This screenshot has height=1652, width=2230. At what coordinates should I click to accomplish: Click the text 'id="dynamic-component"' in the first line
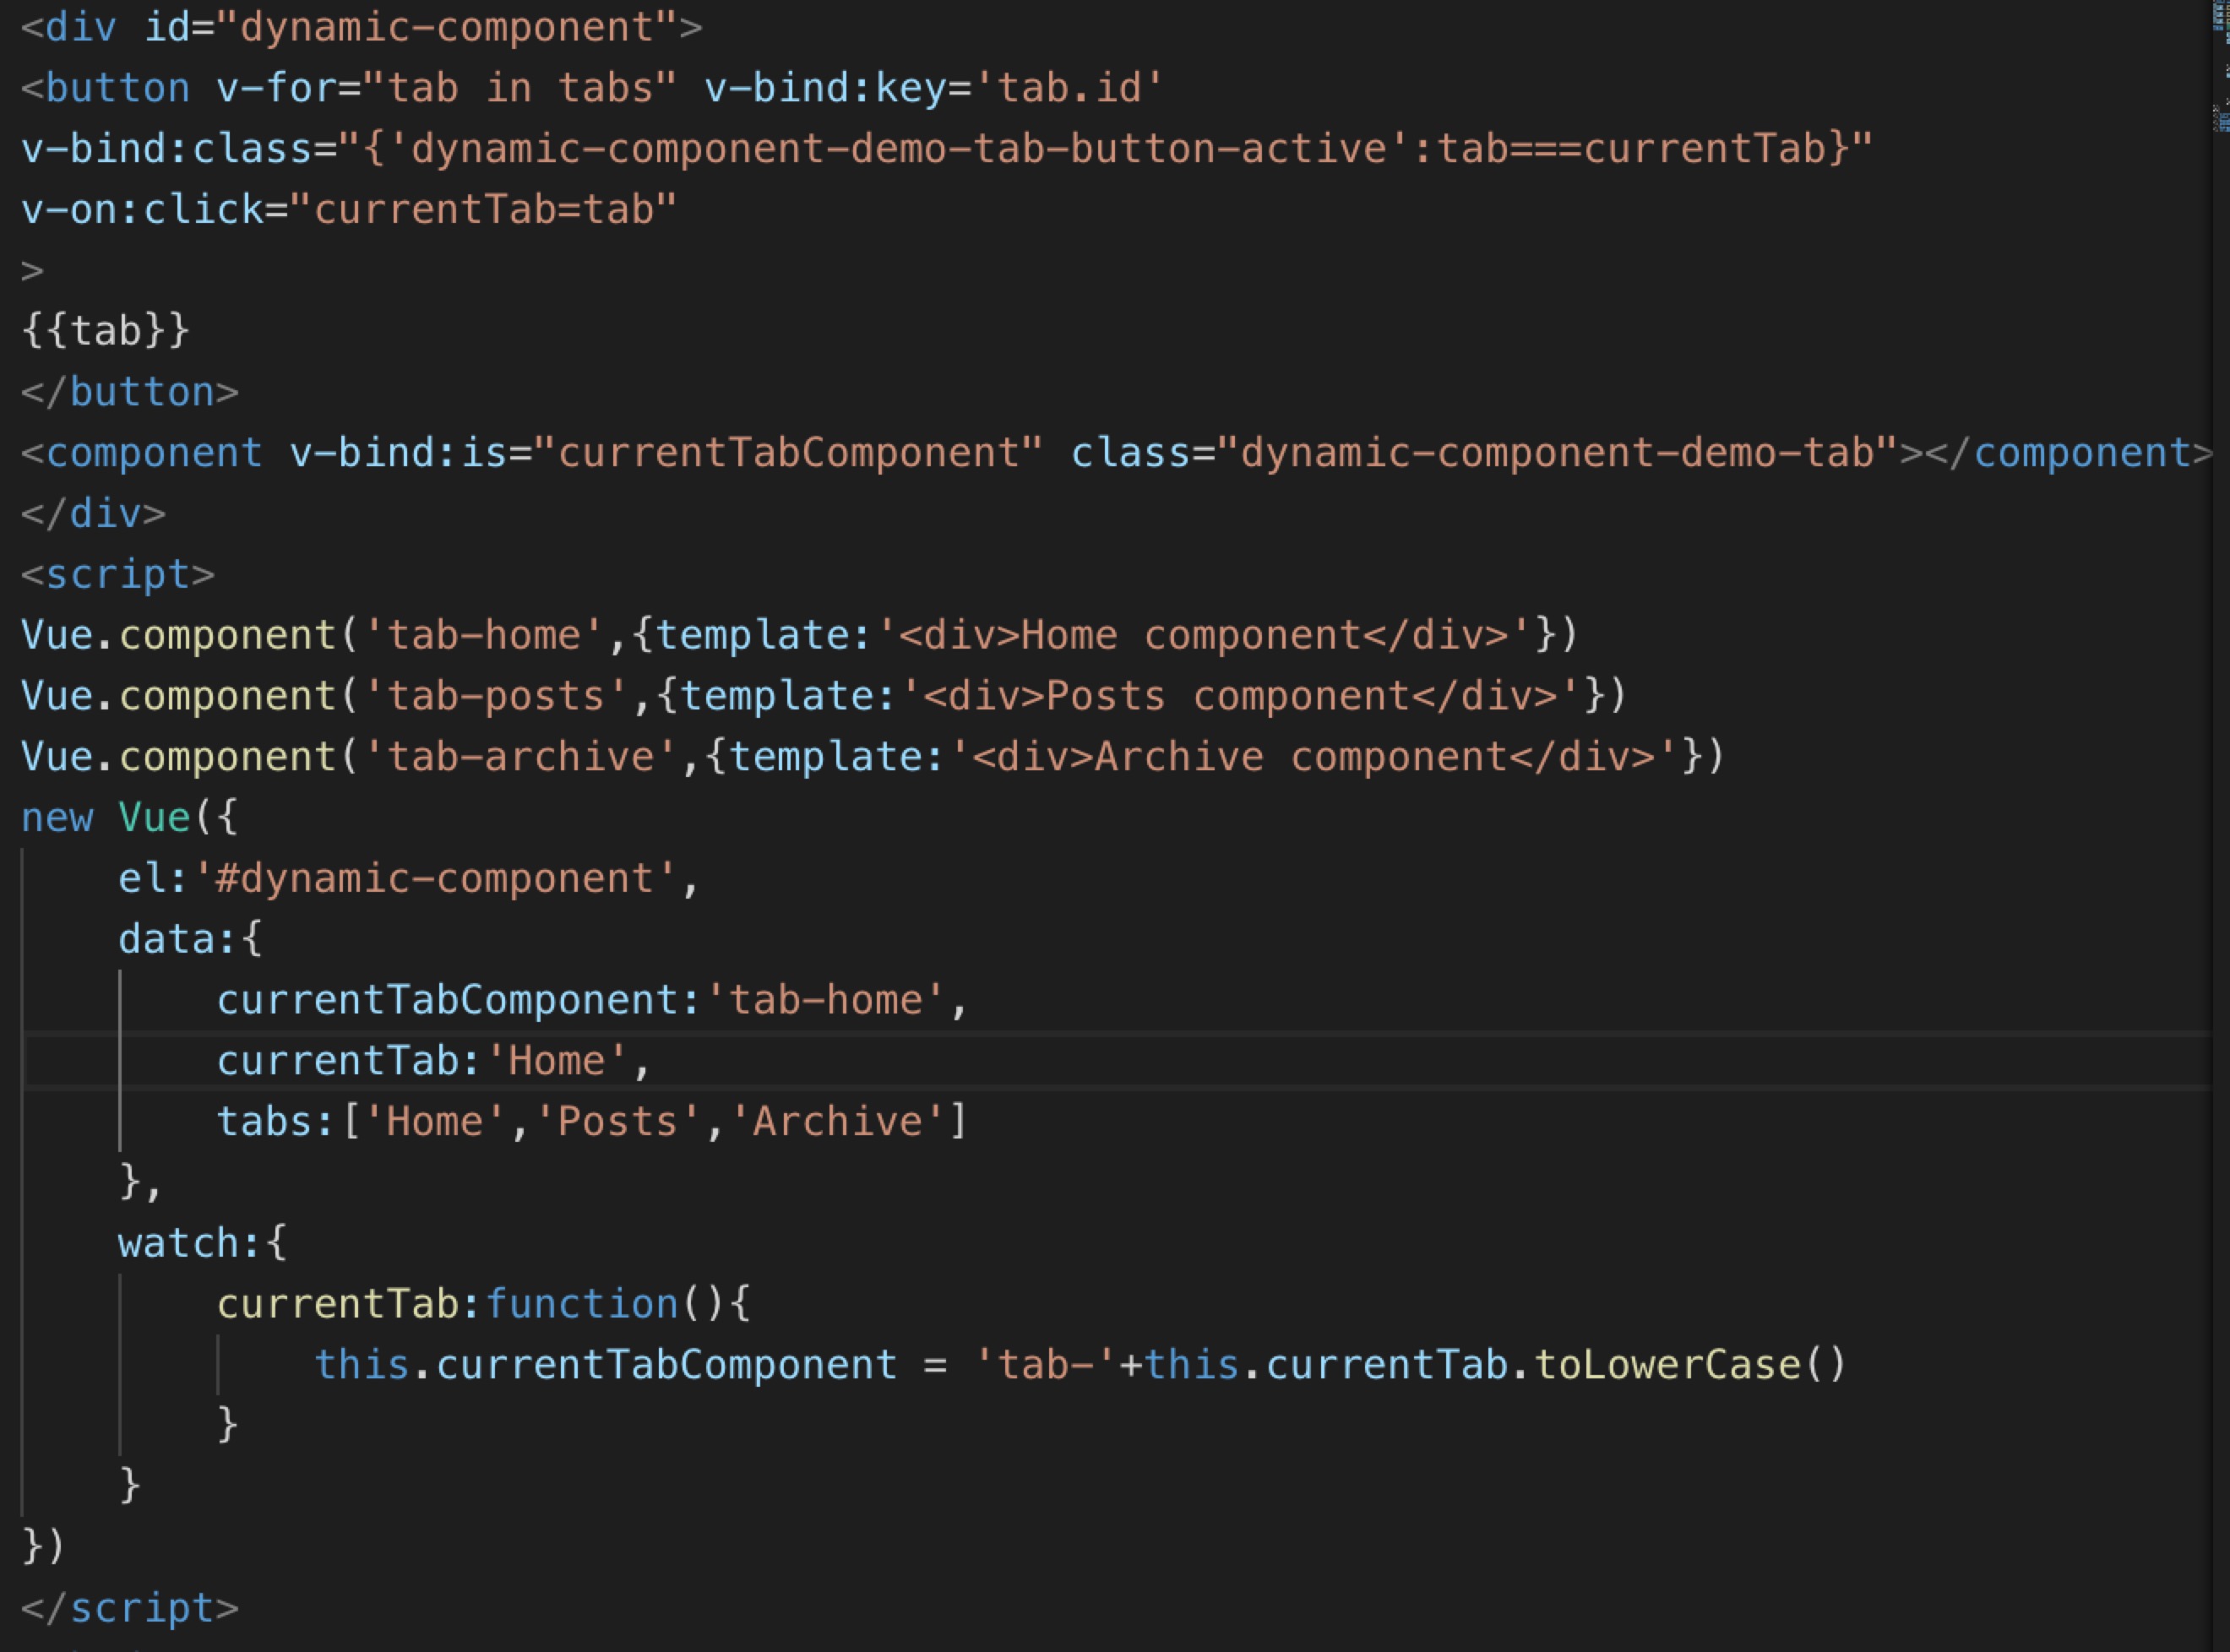(411, 27)
